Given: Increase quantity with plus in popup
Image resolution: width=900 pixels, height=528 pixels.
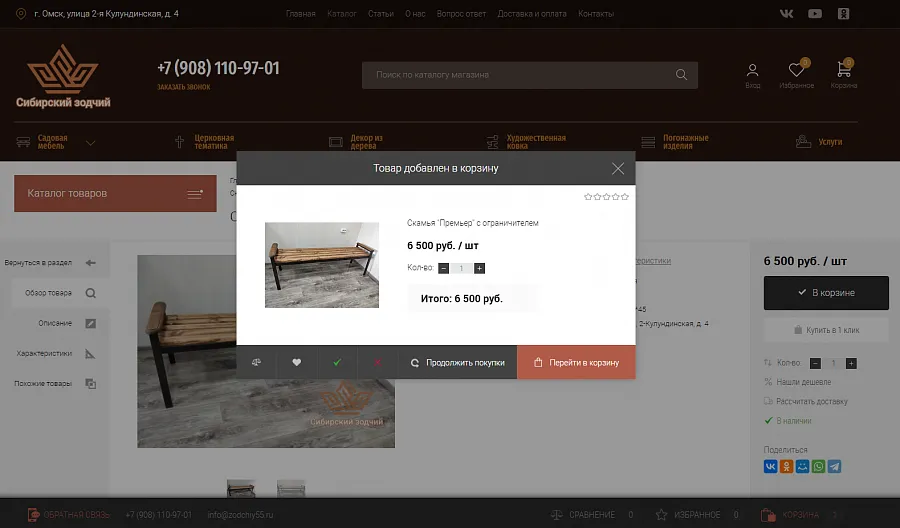Looking at the screenshot, I should [479, 268].
